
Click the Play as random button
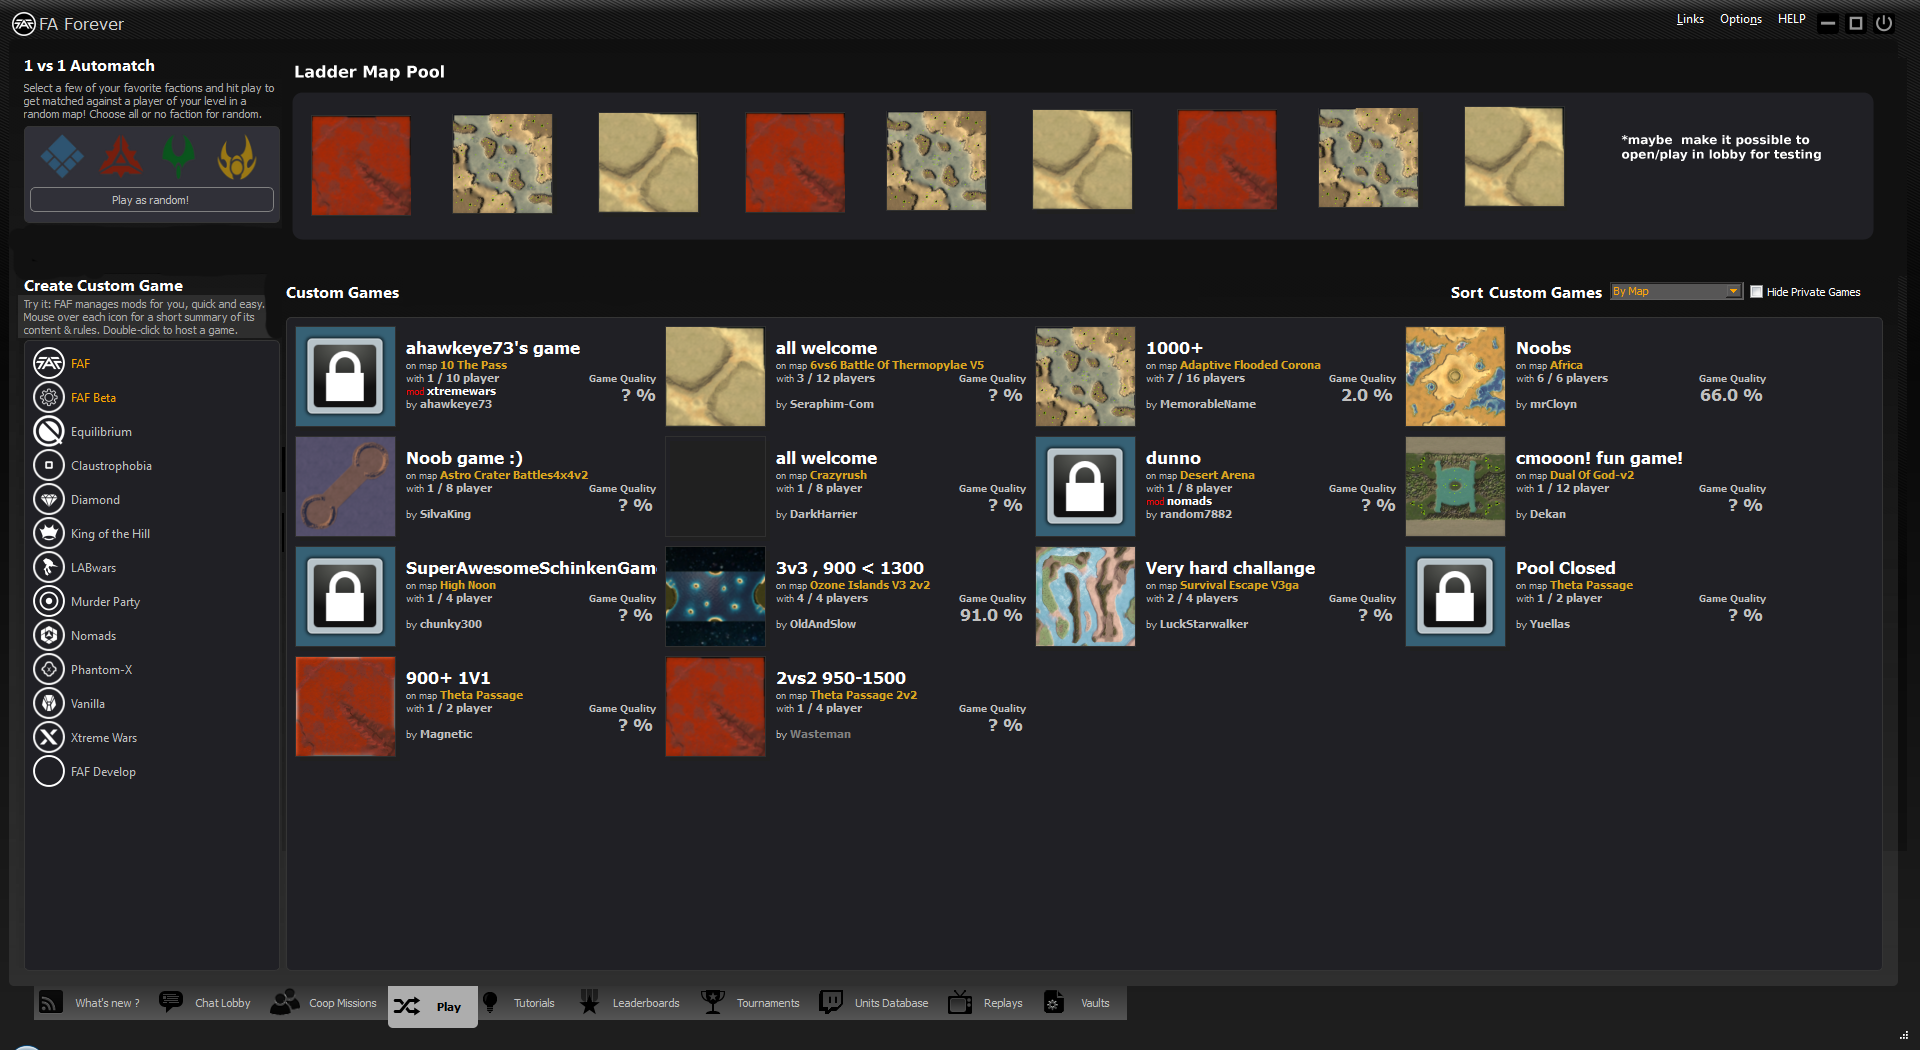point(151,200)
